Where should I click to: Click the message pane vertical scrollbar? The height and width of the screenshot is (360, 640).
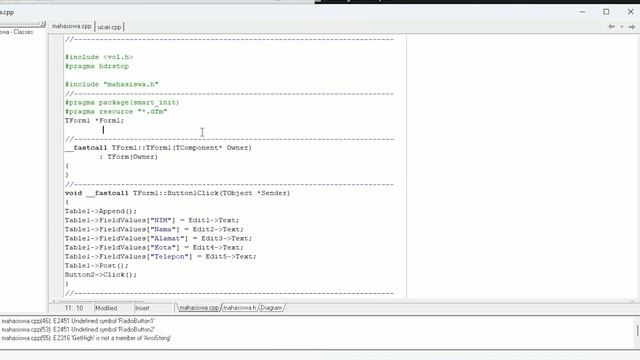[x=637, y=330]
